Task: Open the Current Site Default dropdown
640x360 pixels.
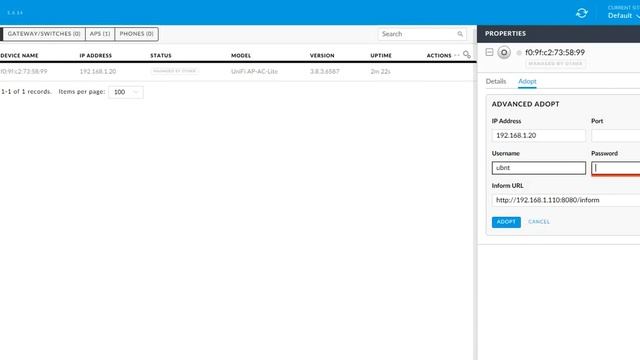Action: (624, 13)
